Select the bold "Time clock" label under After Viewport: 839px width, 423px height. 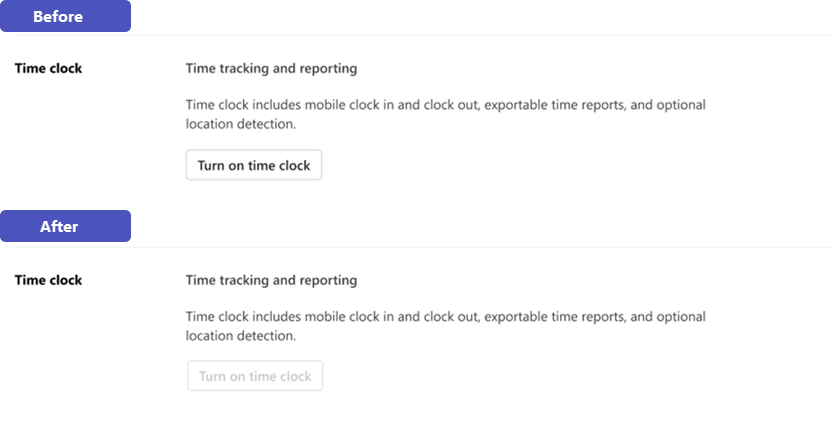coord(49,280)
